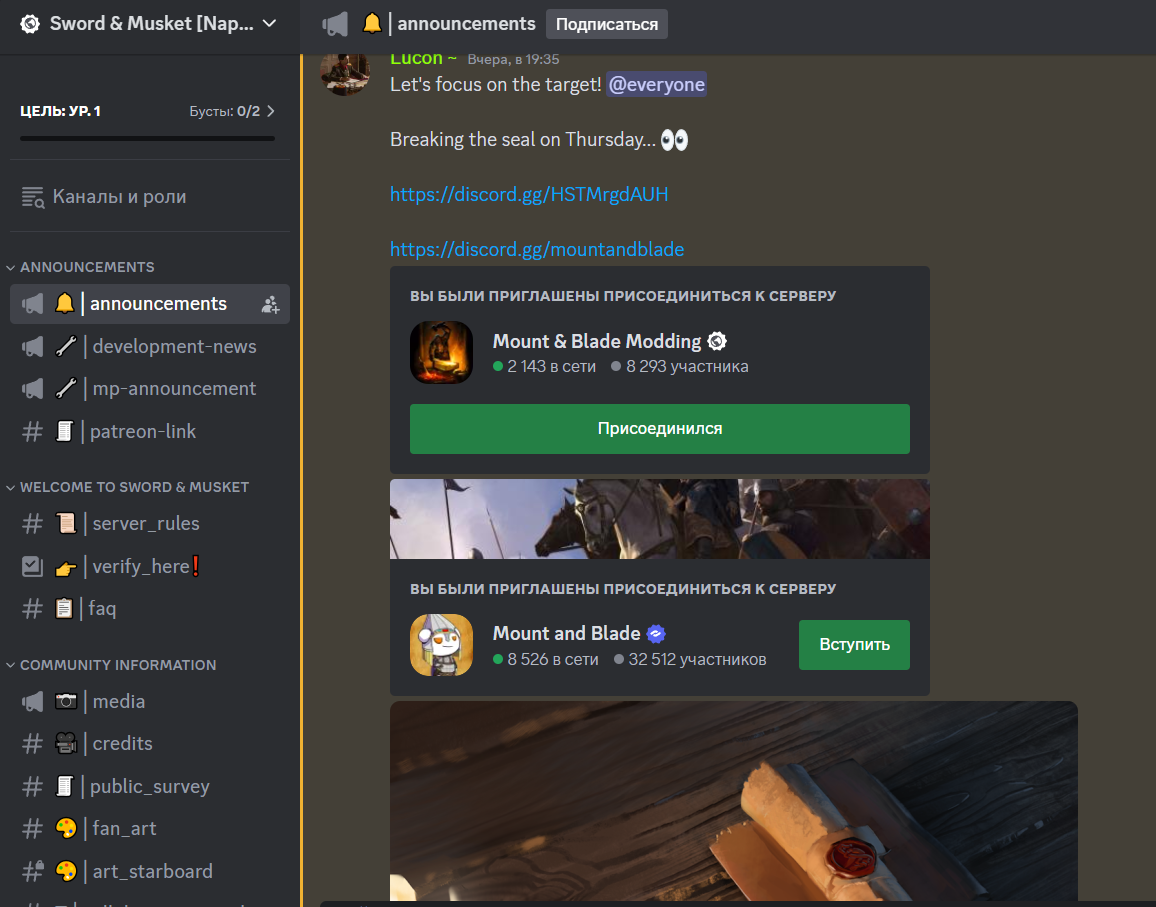Open the media channel
The height and width of the screenshot is (907, 1156).
150,701
